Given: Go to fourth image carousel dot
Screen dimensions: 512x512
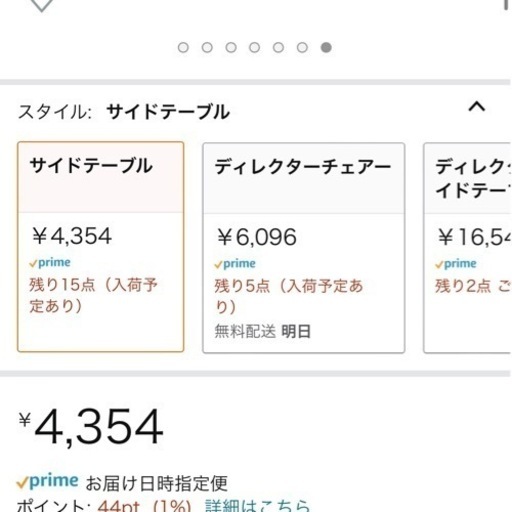Looking at the screenshot, I should point(254,48).
